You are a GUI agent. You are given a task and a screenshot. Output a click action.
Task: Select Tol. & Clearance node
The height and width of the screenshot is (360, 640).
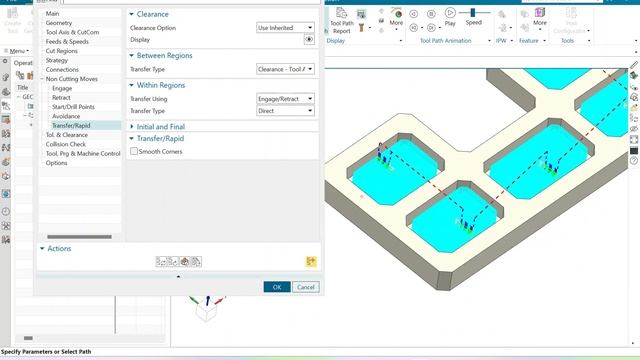click(67, 135)
